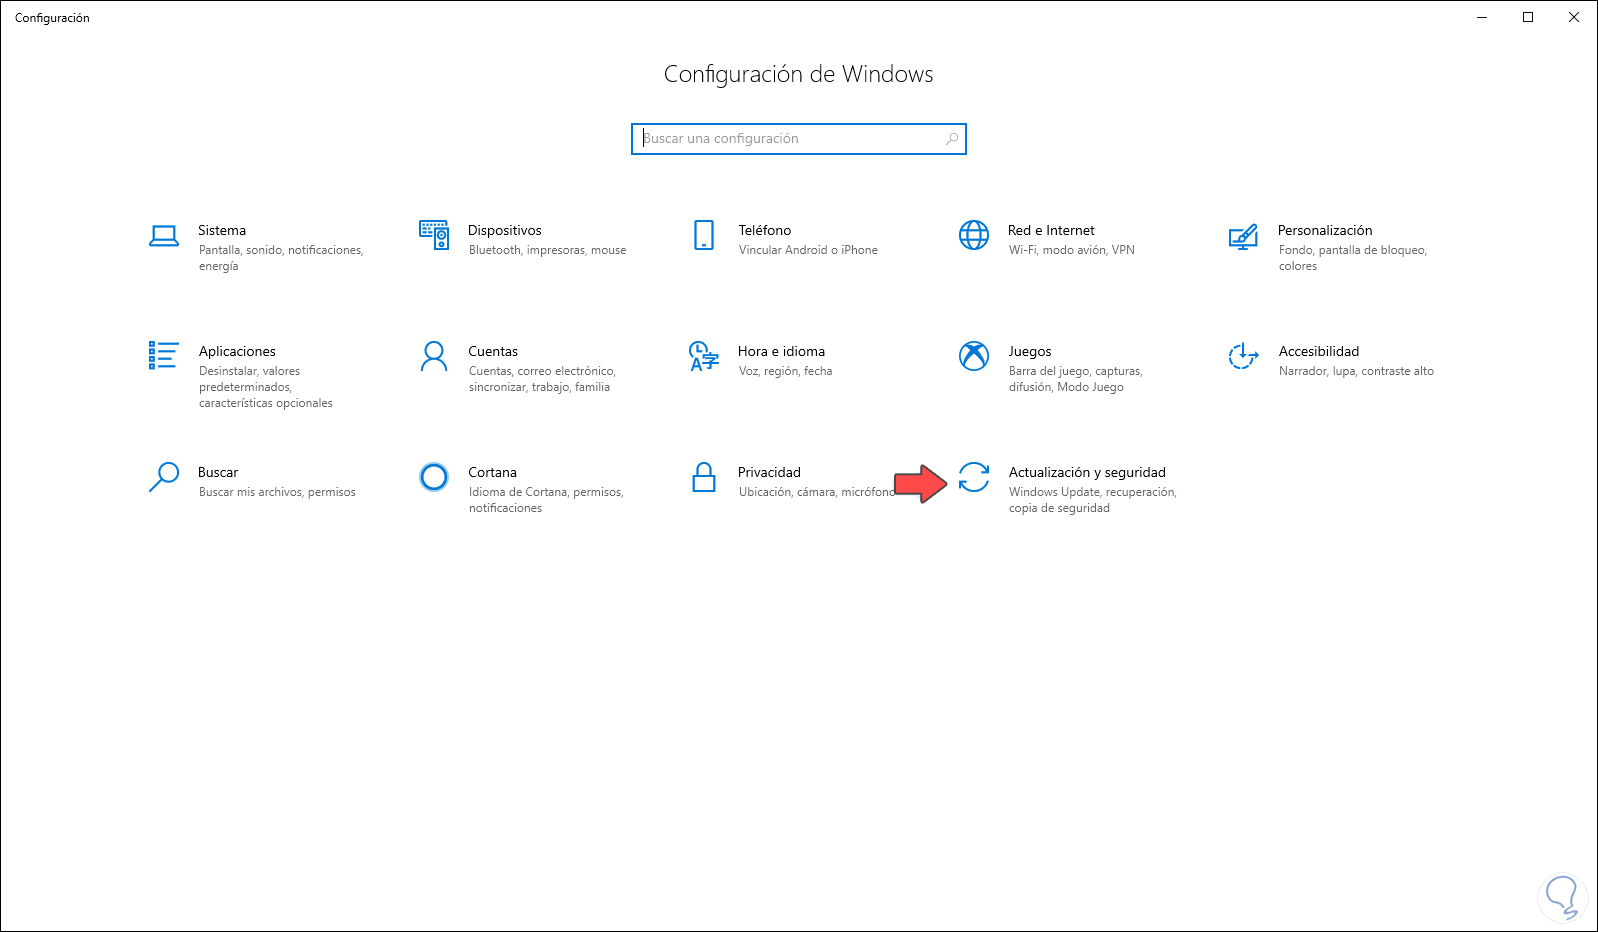Image resolution: width=1598 pixels, height=932 pixels.
Task: Click 'Voz, región, fecha' text
Action: pyautogui.click(x=785, y=371)
